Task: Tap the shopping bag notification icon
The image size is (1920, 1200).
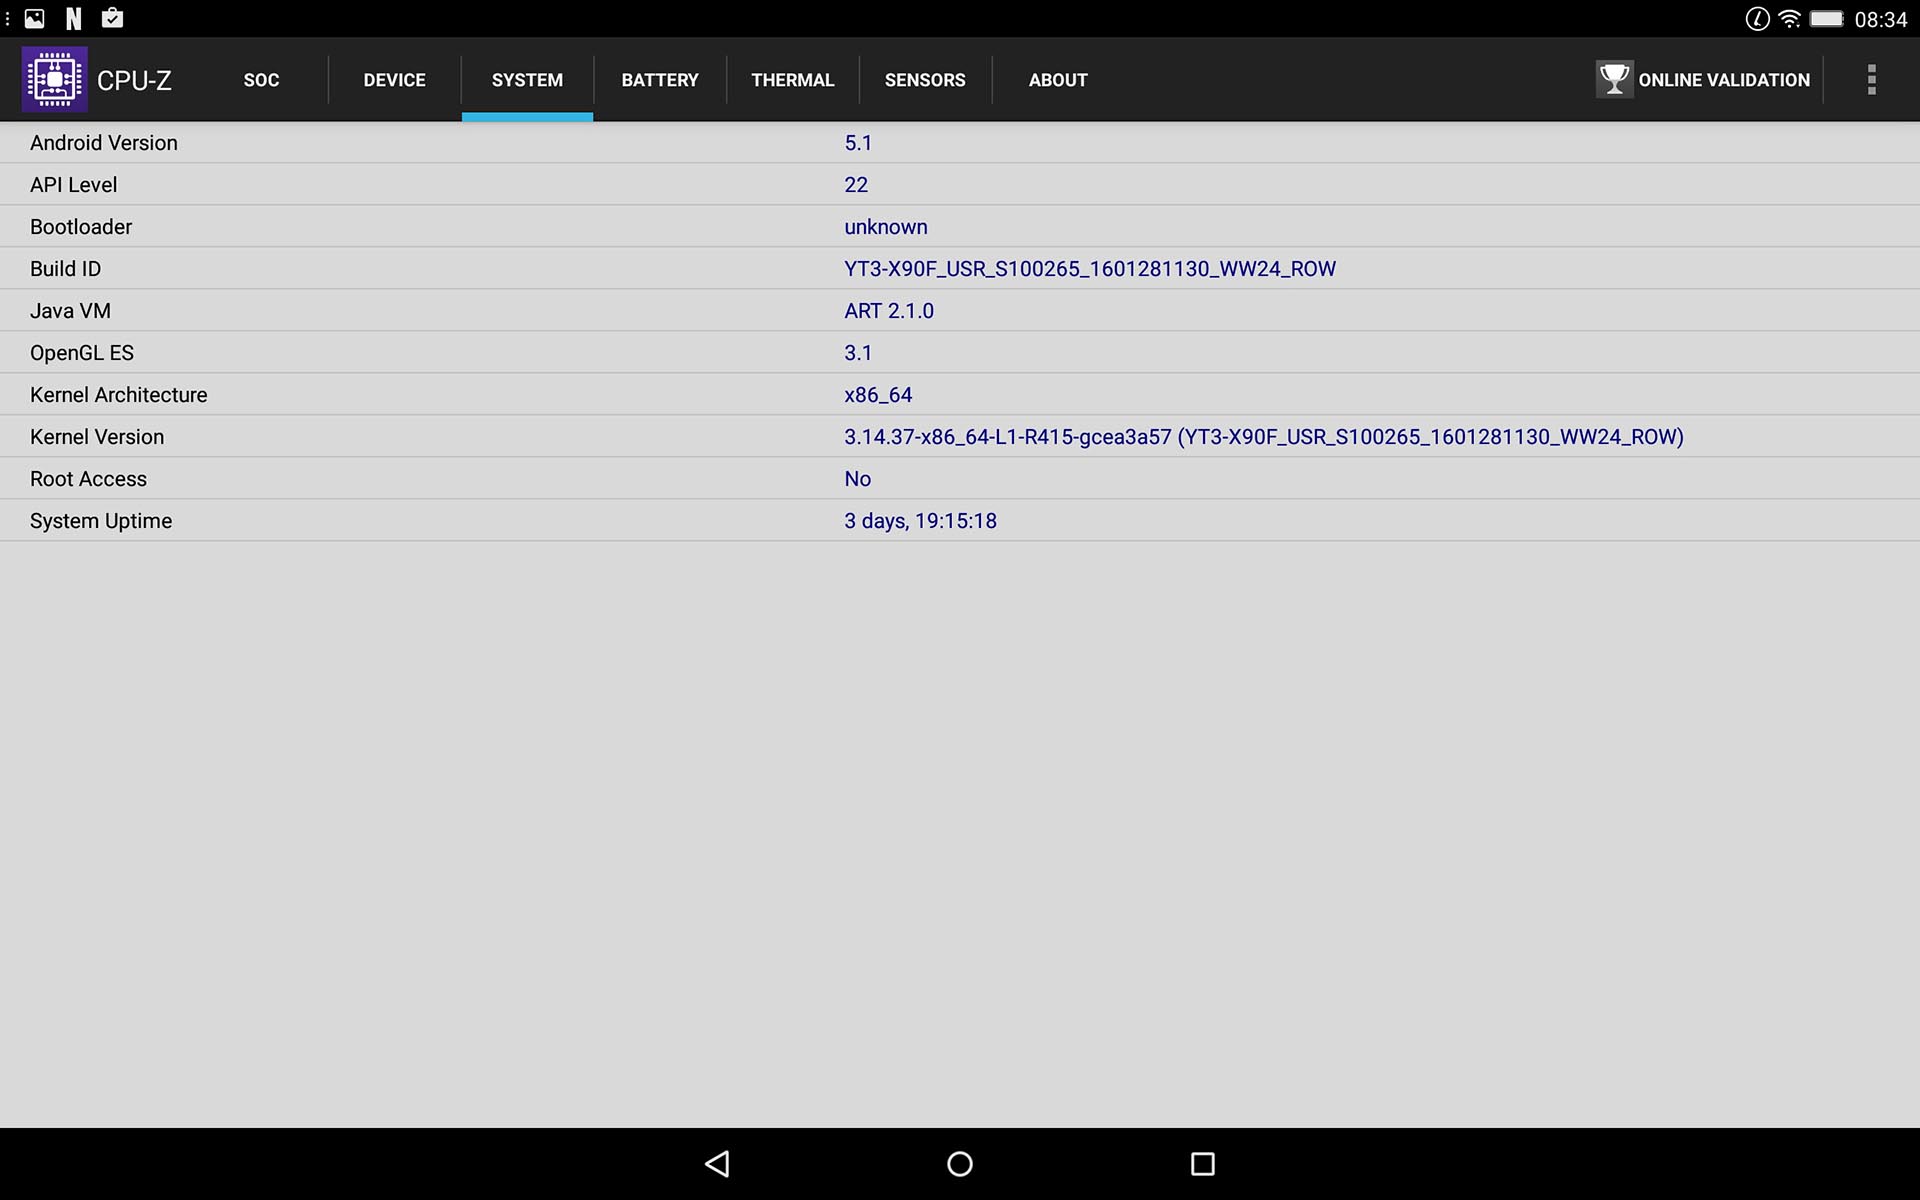Action: click(113, 18)
